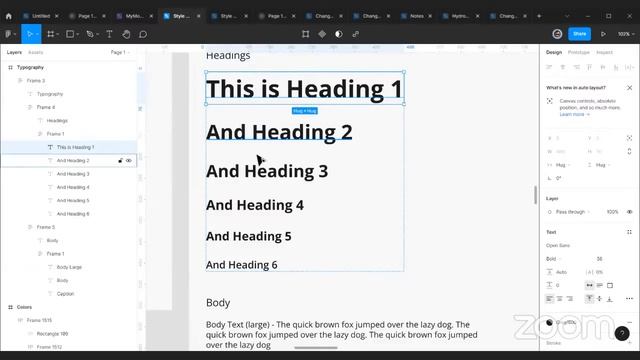This screenshot has width=640, height=360.
Task: Select the And Heading 3 layer
Action: (x=73, y=174)
